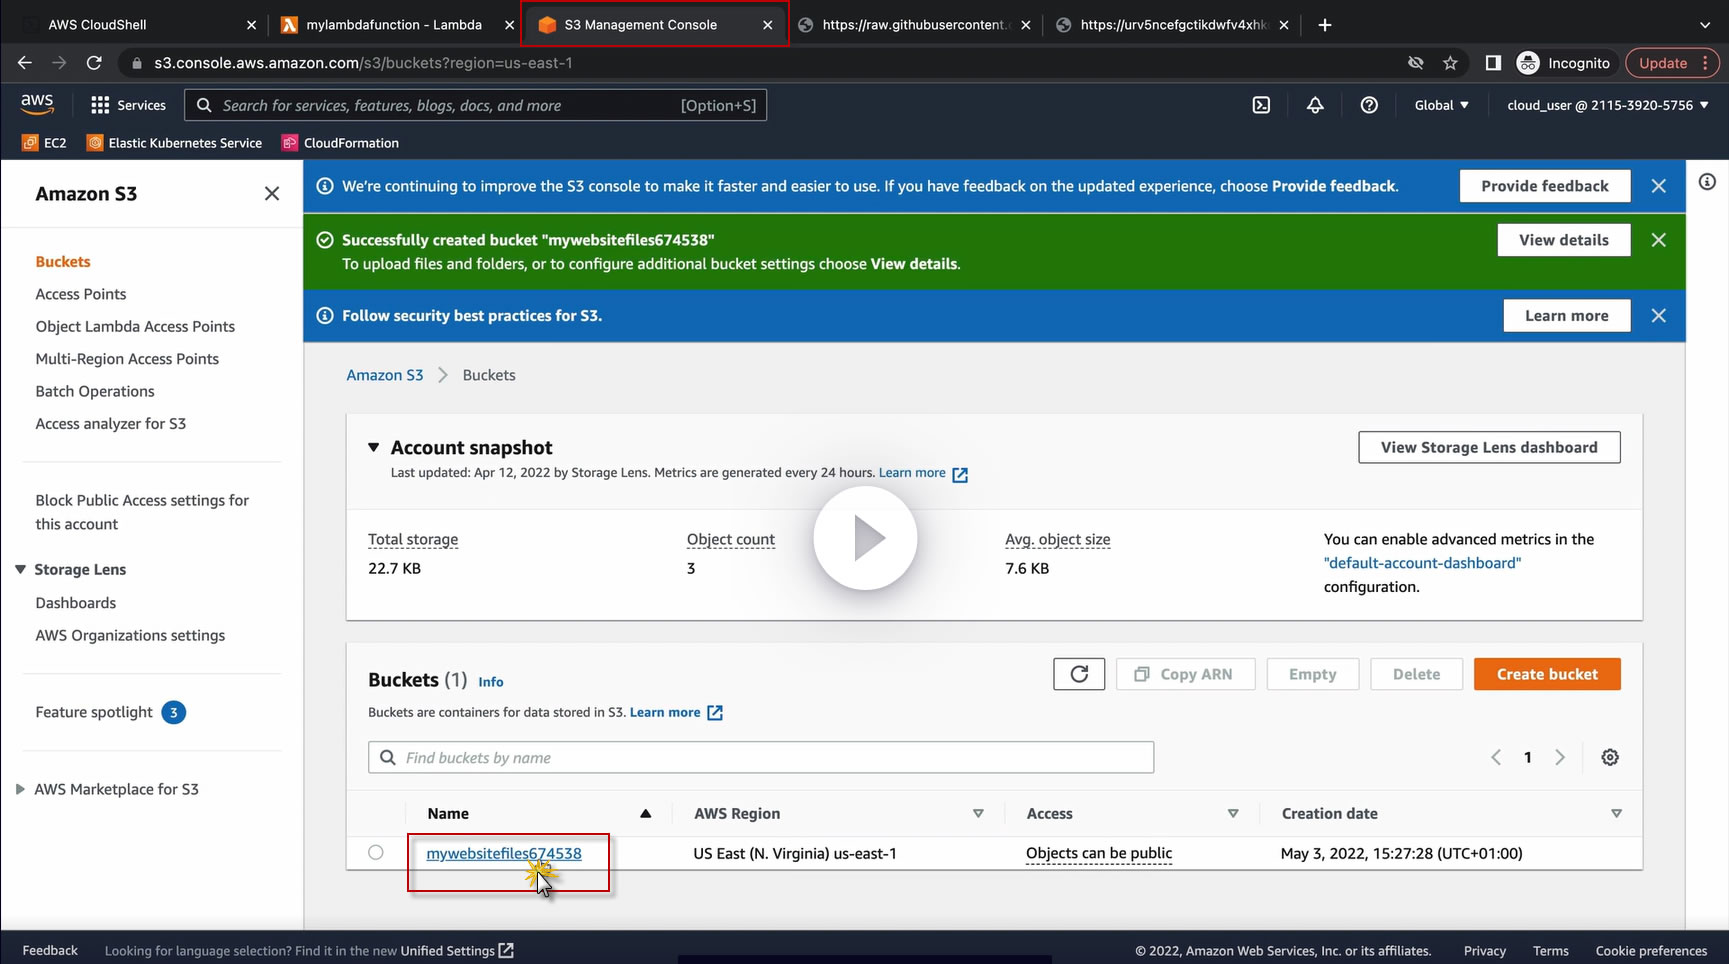
Task: Refresh the buckets list
Action: click(1079, 674)
